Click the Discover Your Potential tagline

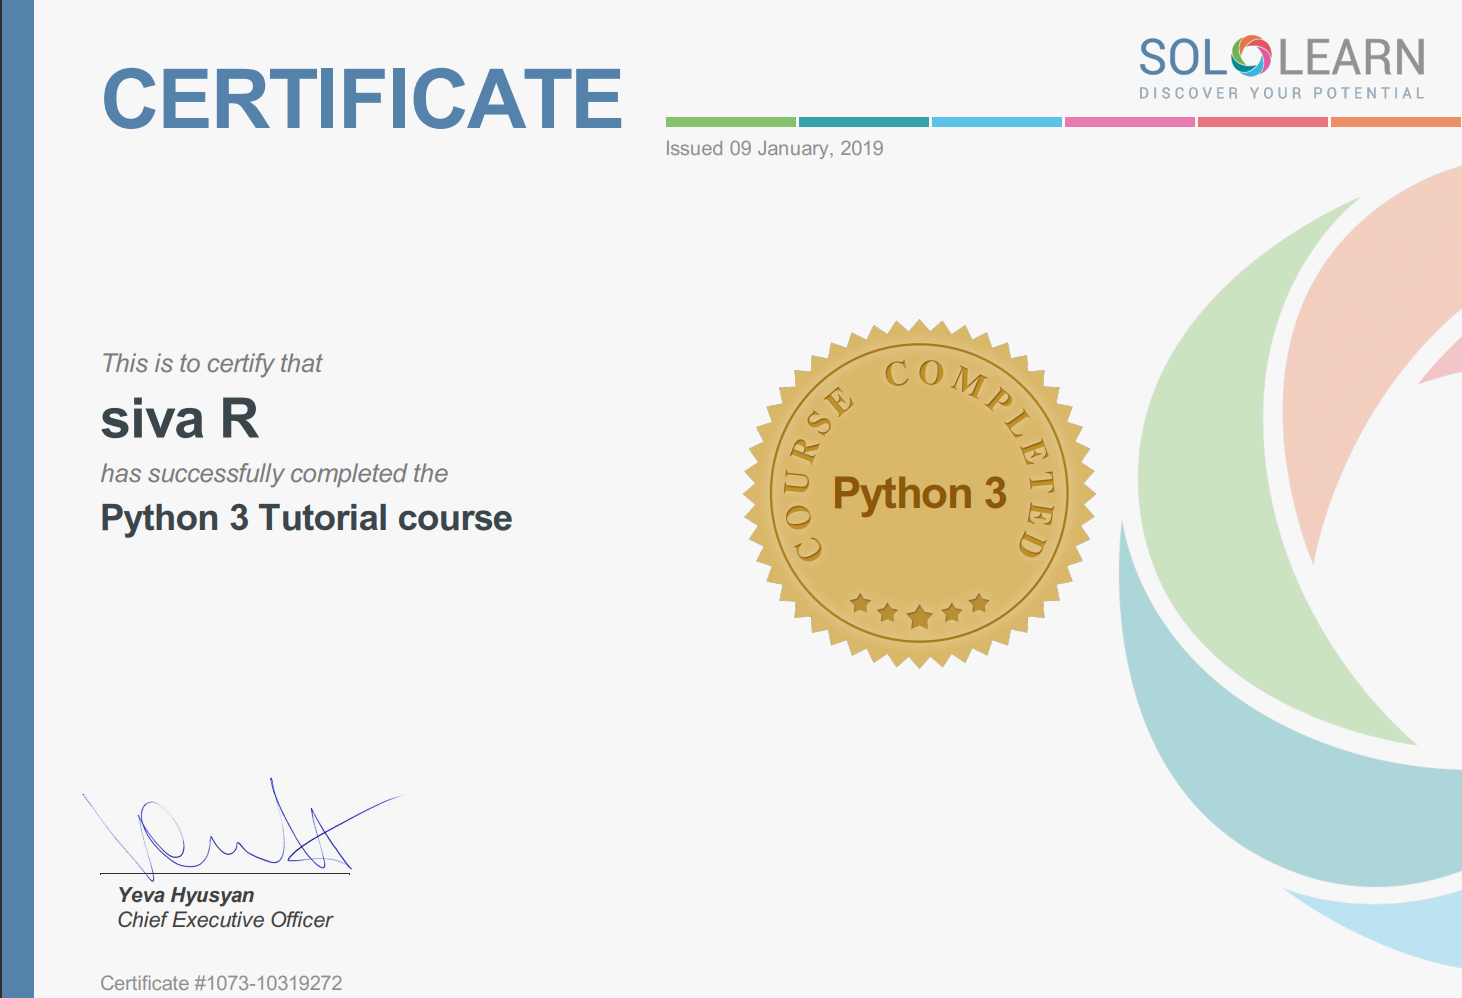click(x=1281, y=93)
